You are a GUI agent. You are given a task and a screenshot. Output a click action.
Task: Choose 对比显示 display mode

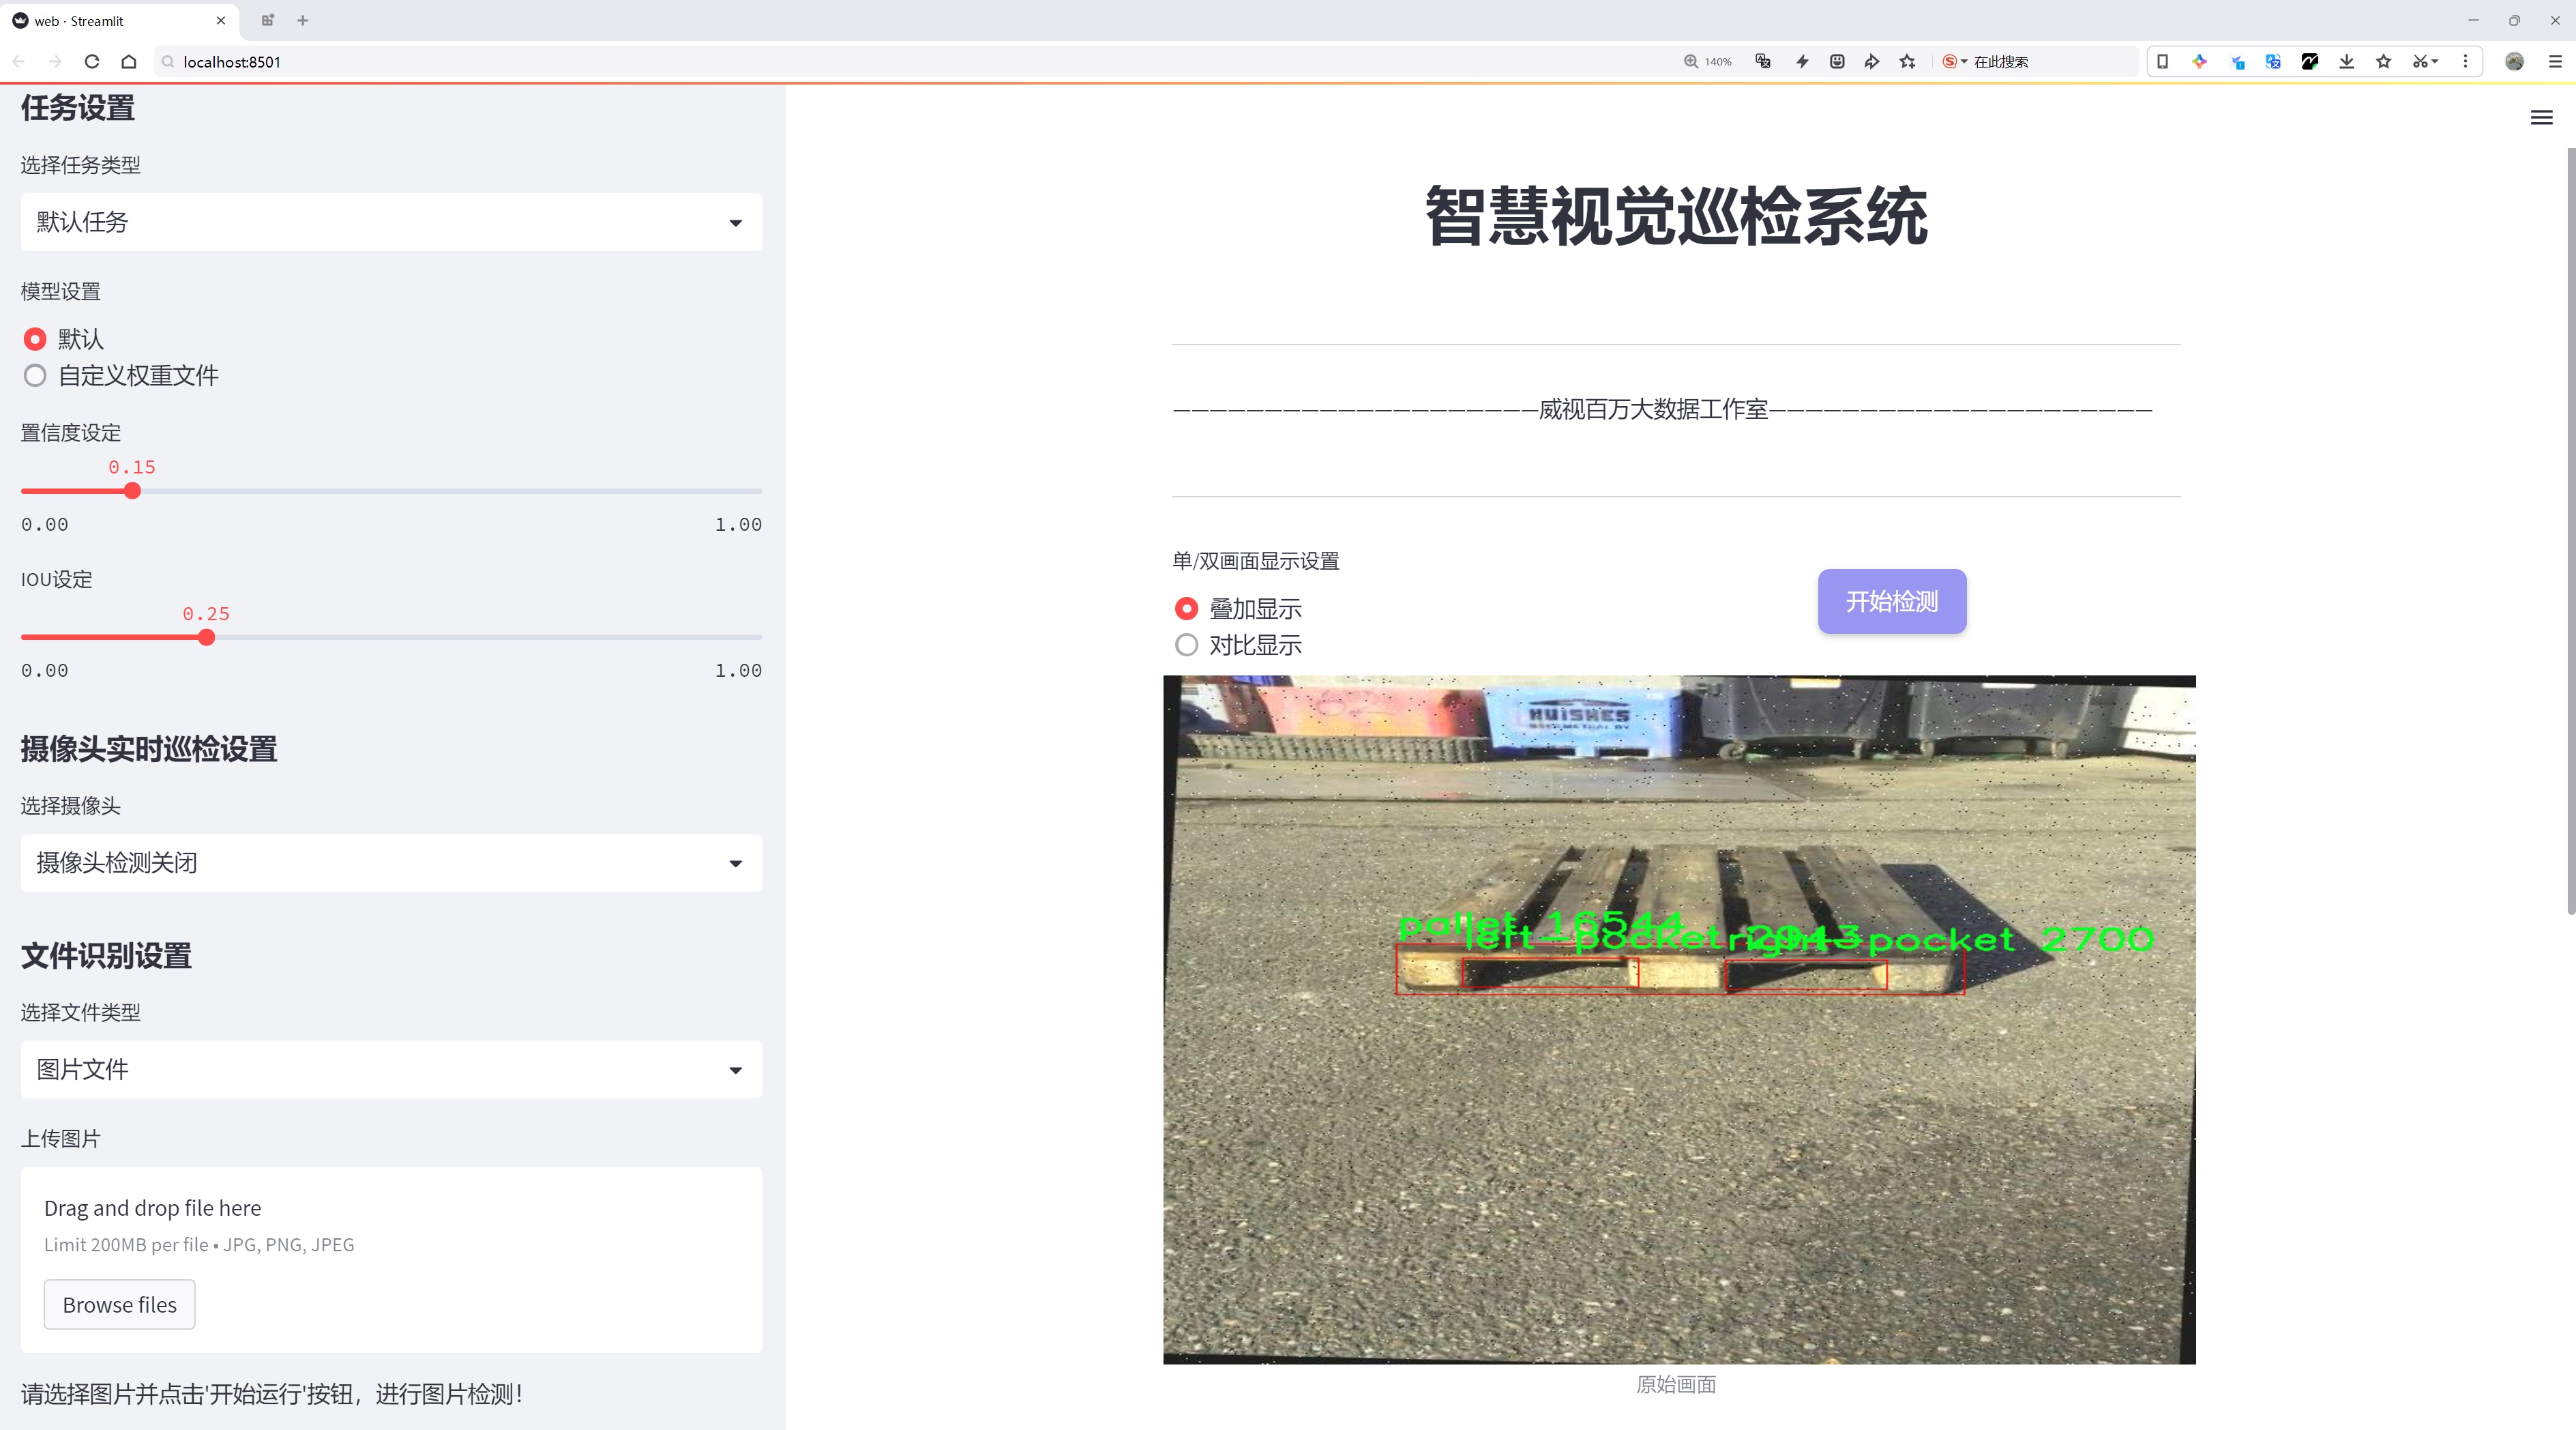point(1186,645)
